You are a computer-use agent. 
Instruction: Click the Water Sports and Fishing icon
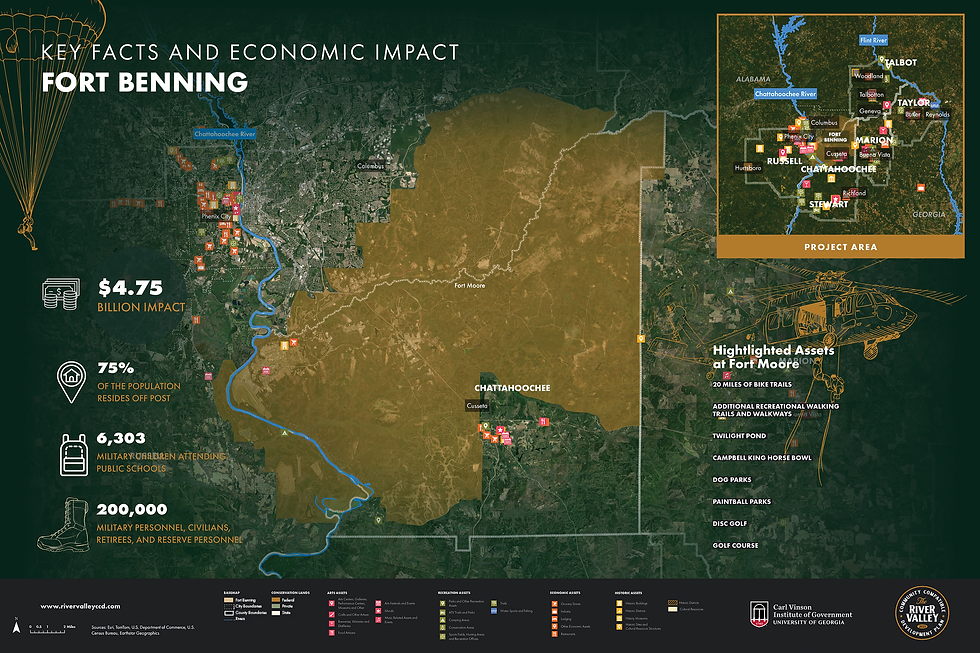tap(493, 609)
